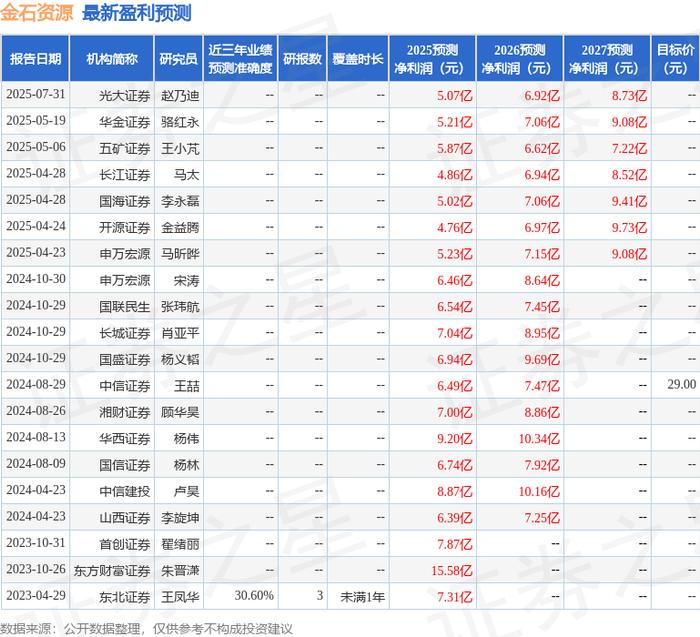700x637 pixels.
Task: Click the 30.60% accuracy value
Action: coord(254,595)
